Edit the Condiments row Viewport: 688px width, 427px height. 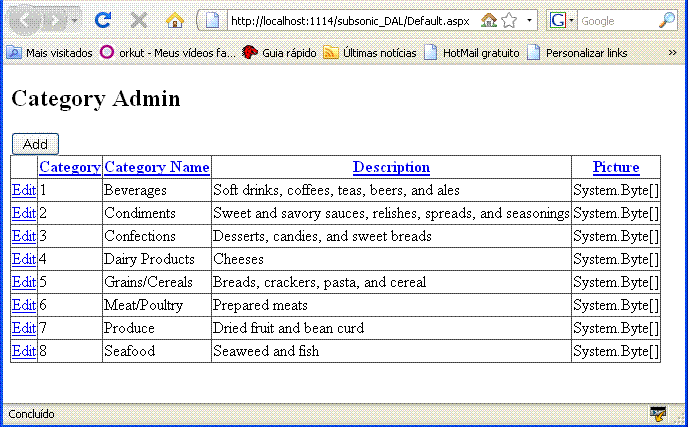tap(24, 213)
